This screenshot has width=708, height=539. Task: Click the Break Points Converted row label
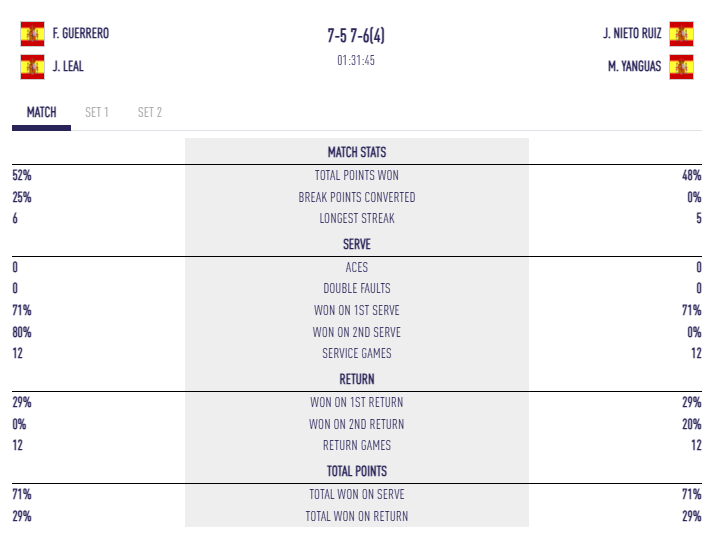pyautogui.click(x=357, y=197)
